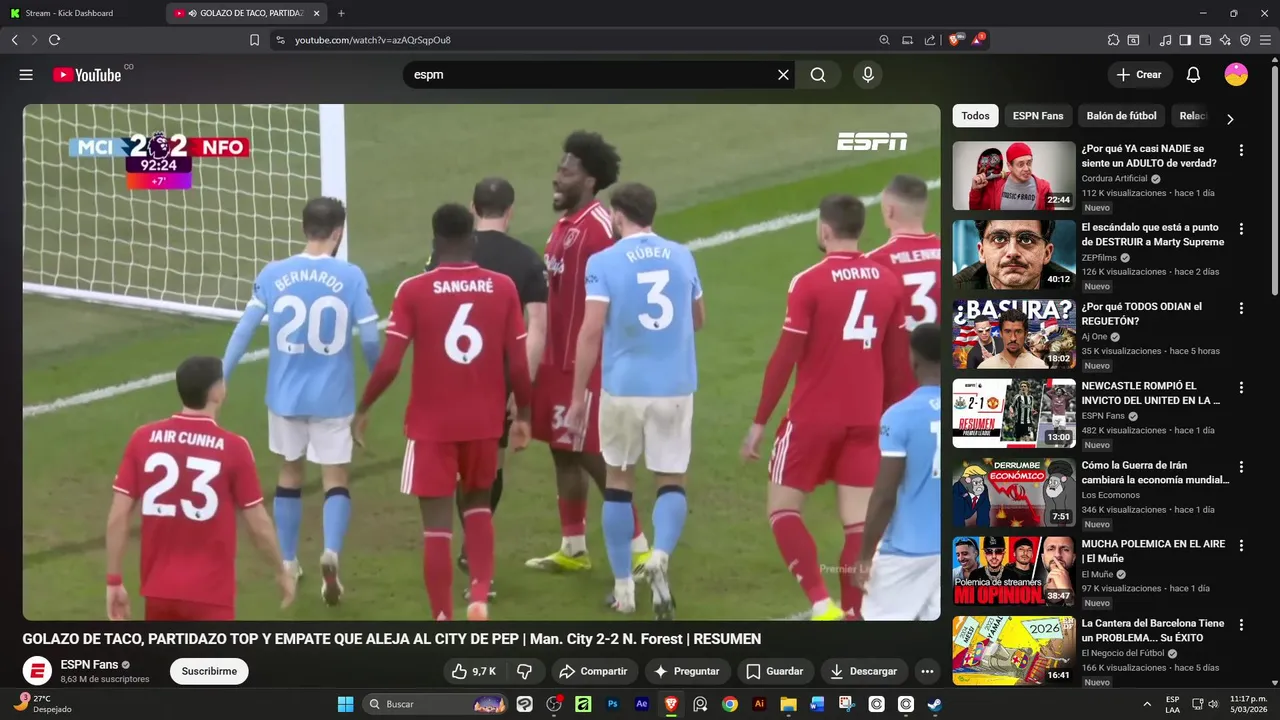This screenshot has width=1280, height=720.
Task: Click the Compartir button
Action: click(x=593, y=671)
